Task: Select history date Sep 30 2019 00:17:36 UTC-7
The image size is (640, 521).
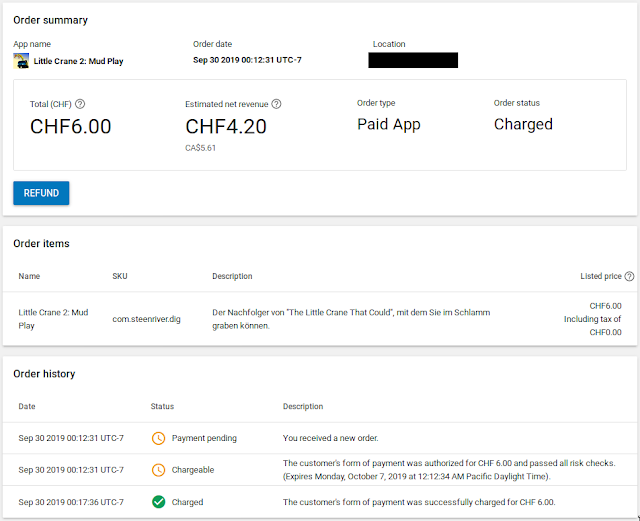Action: pyautogui.click(x=71, y=502)
